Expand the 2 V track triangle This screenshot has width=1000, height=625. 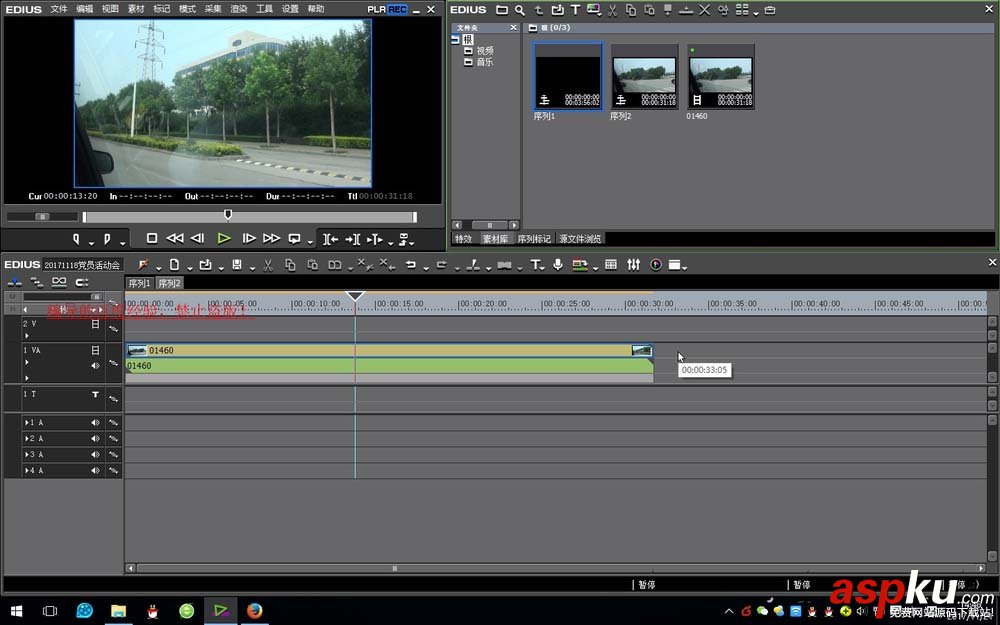point(27,335)
